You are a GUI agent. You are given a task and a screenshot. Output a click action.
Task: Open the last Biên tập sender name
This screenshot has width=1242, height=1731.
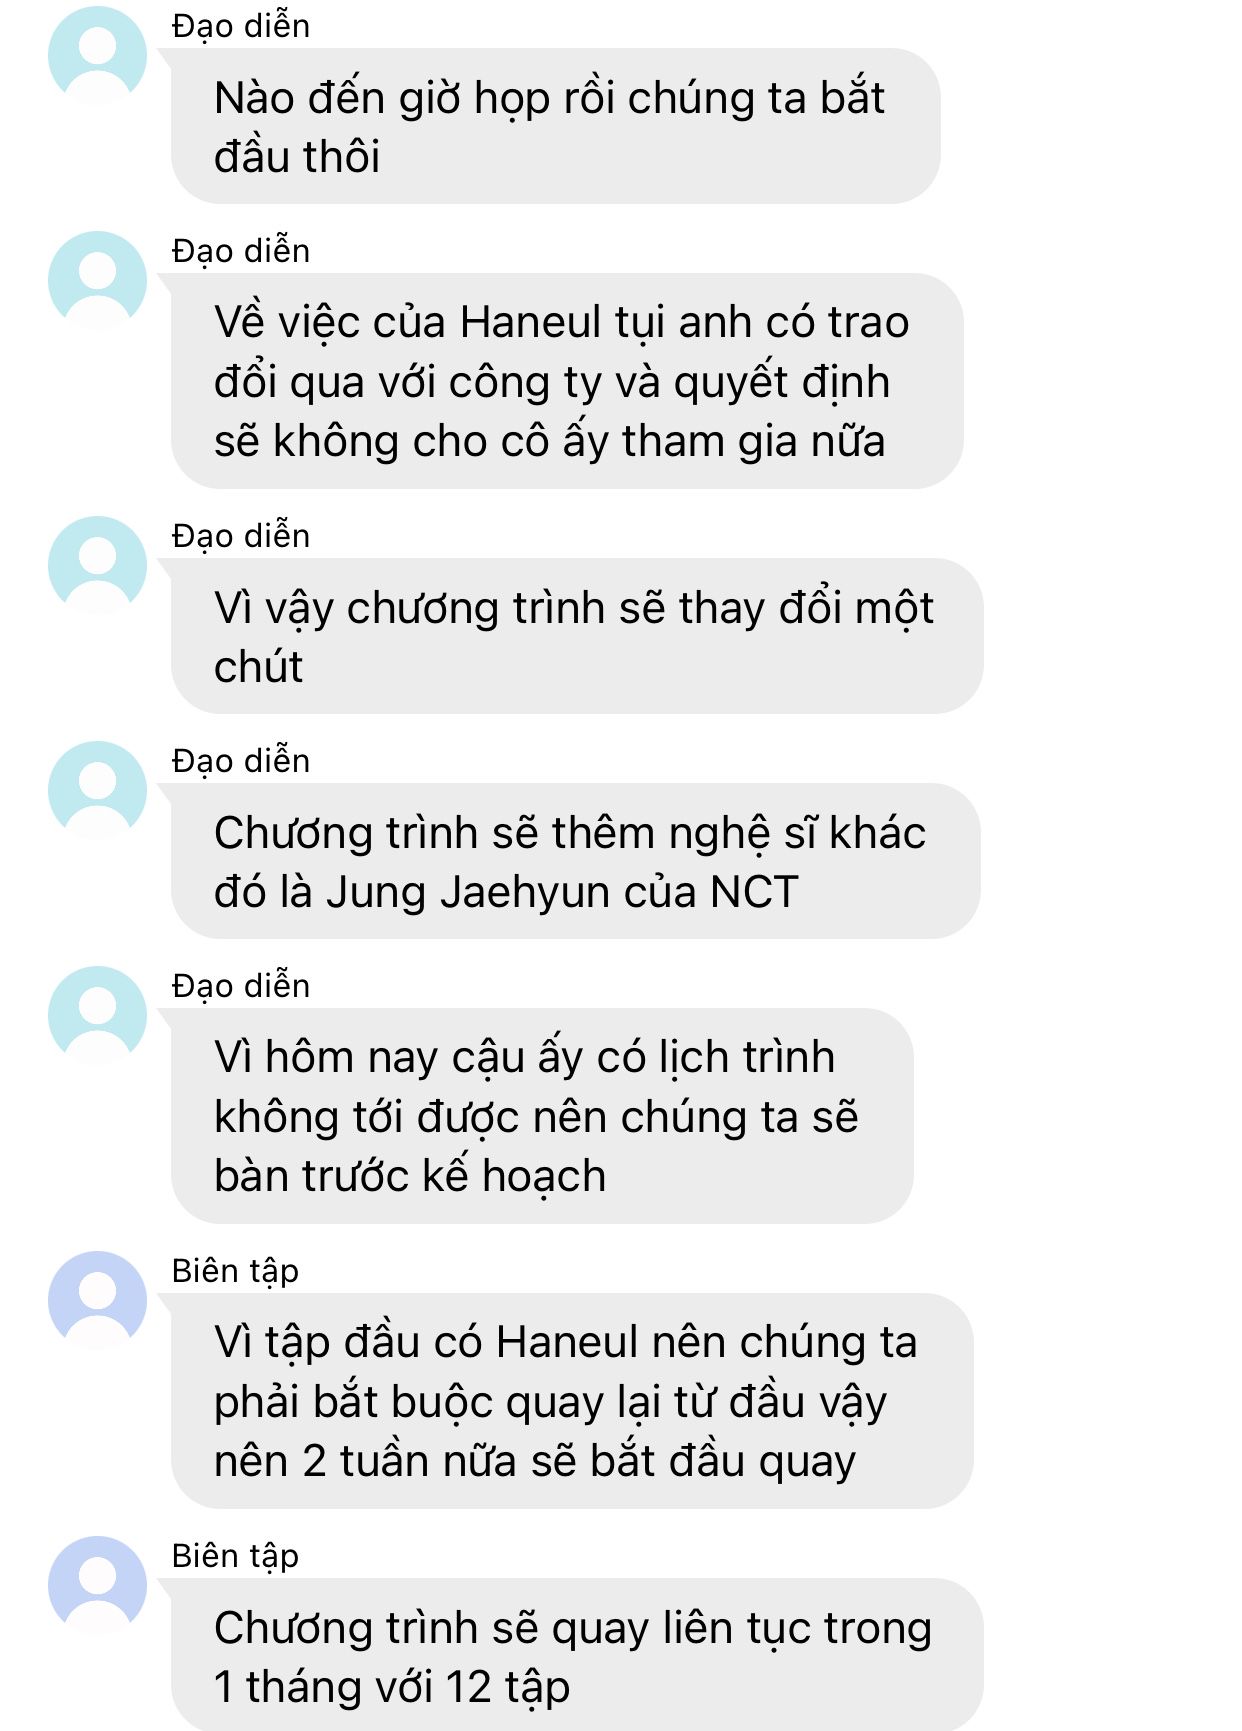pos(235,1557)
